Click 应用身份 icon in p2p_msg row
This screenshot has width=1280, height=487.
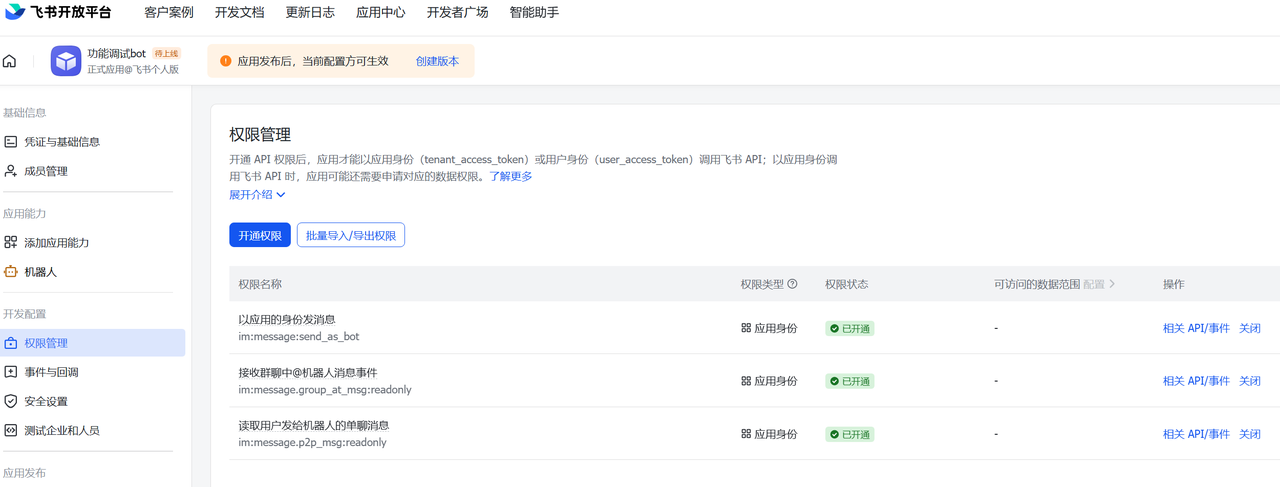tap(746, 434)
